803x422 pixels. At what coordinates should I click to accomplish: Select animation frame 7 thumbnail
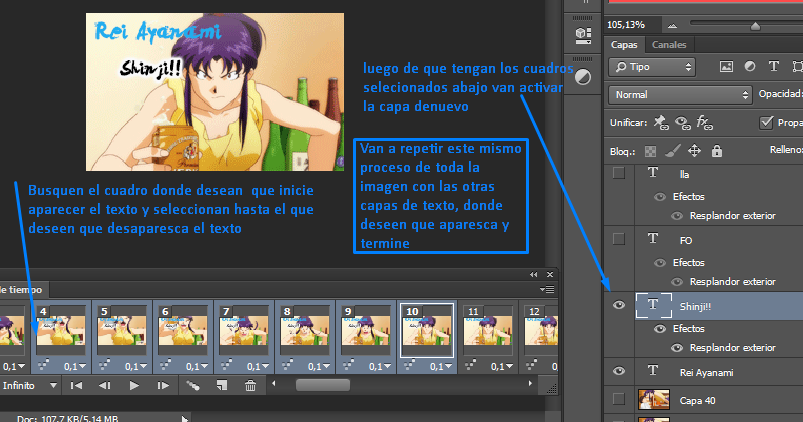click(244, 330)
